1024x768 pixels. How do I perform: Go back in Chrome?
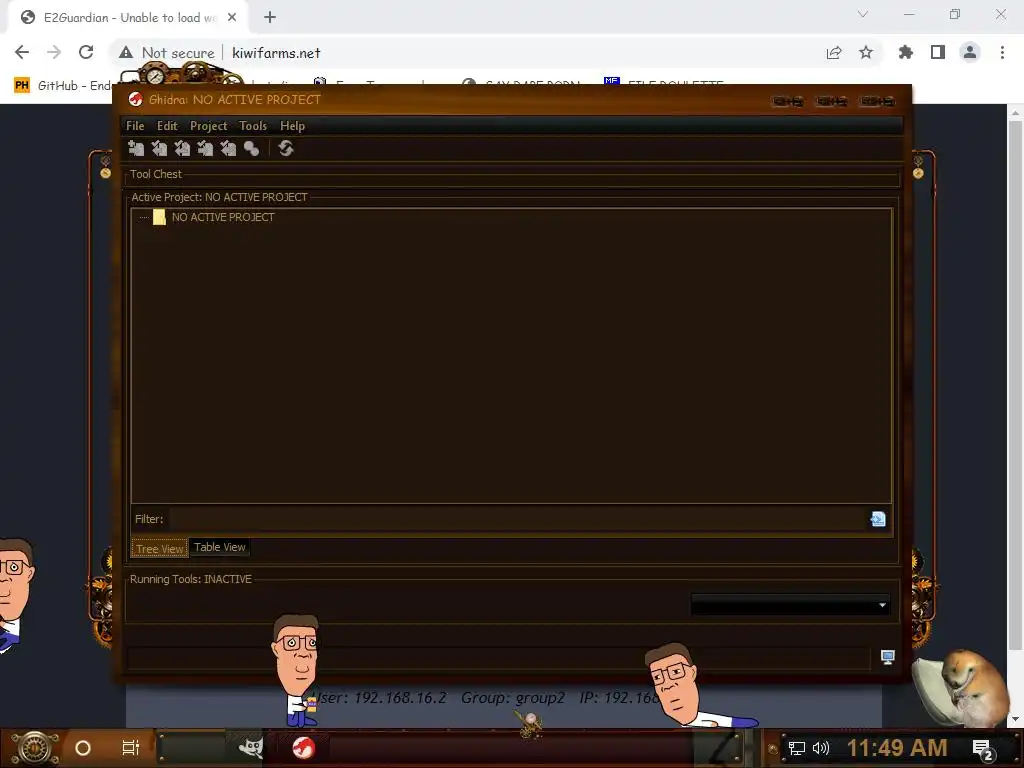22,52
